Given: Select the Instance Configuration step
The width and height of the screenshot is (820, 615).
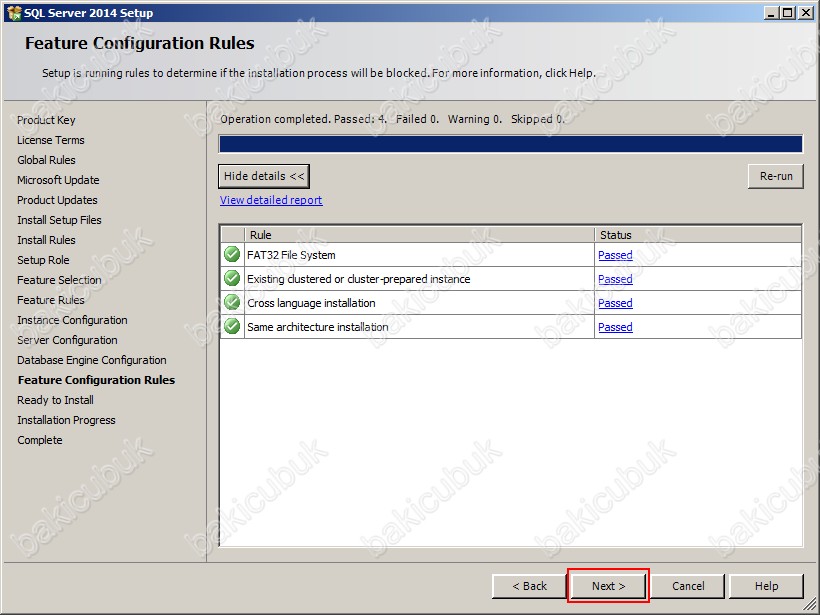Looking at the screenshot, I should pos(72,320).
